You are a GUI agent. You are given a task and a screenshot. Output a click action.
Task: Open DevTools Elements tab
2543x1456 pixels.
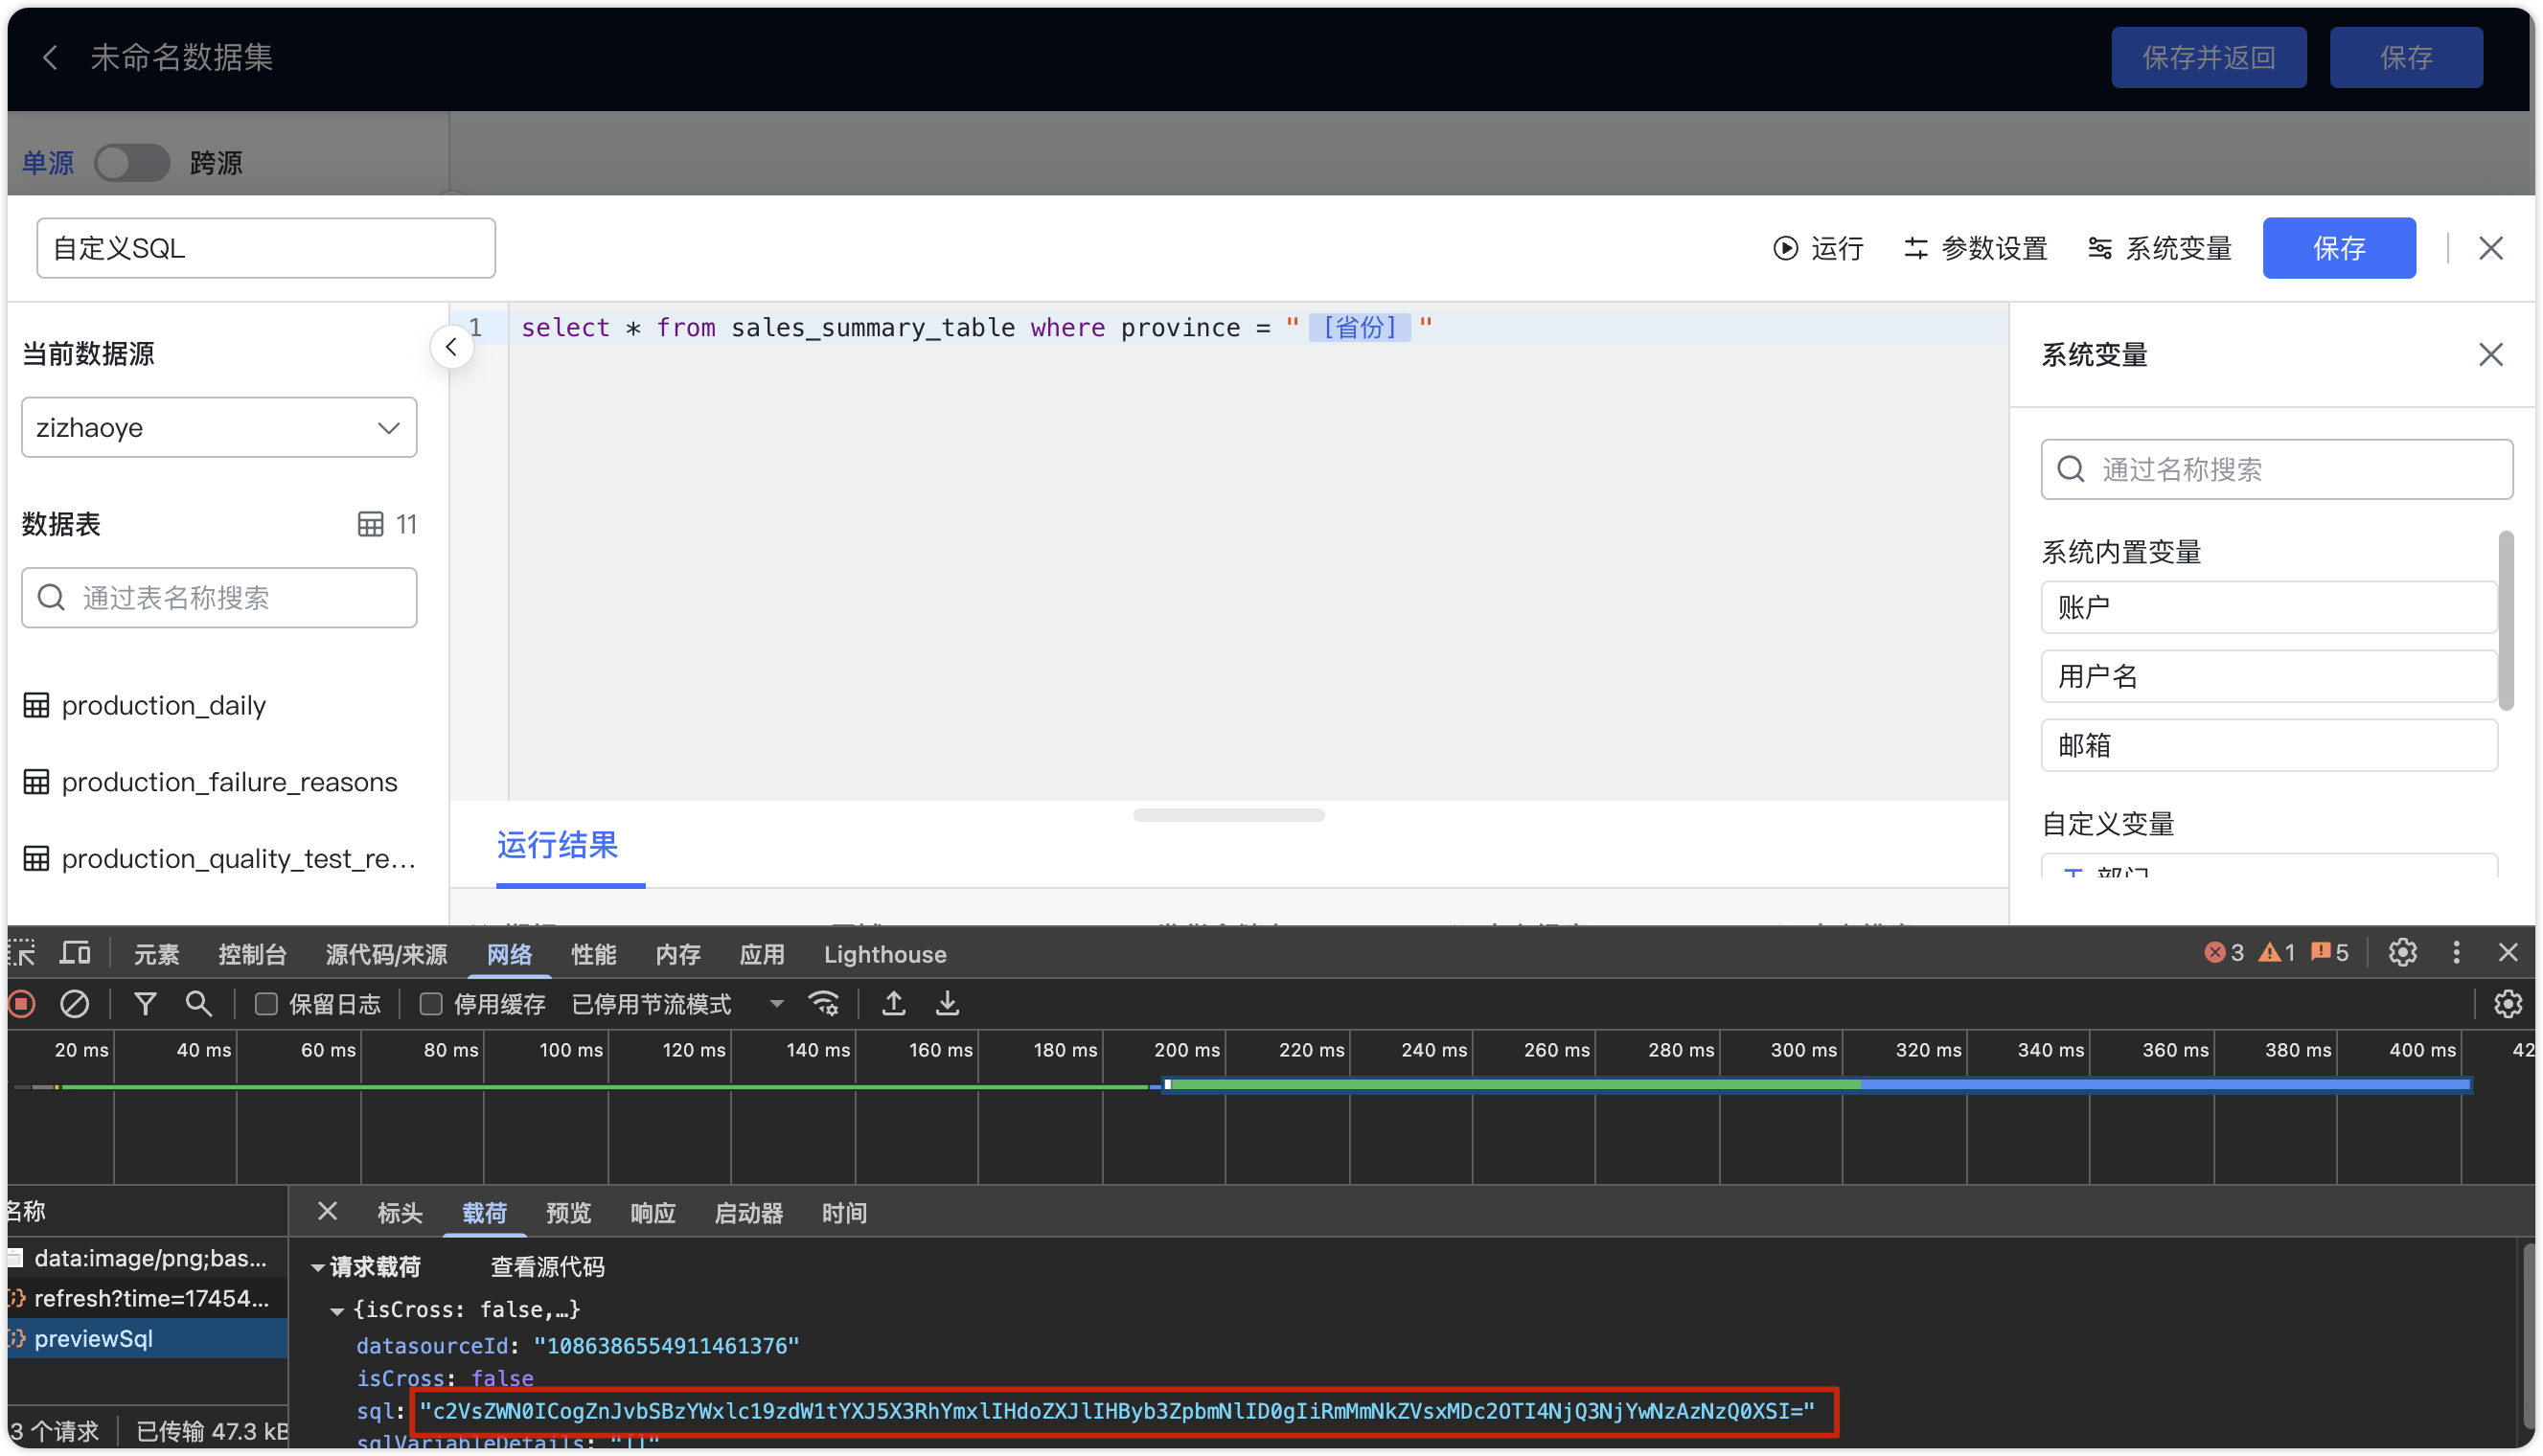(157, 954)
